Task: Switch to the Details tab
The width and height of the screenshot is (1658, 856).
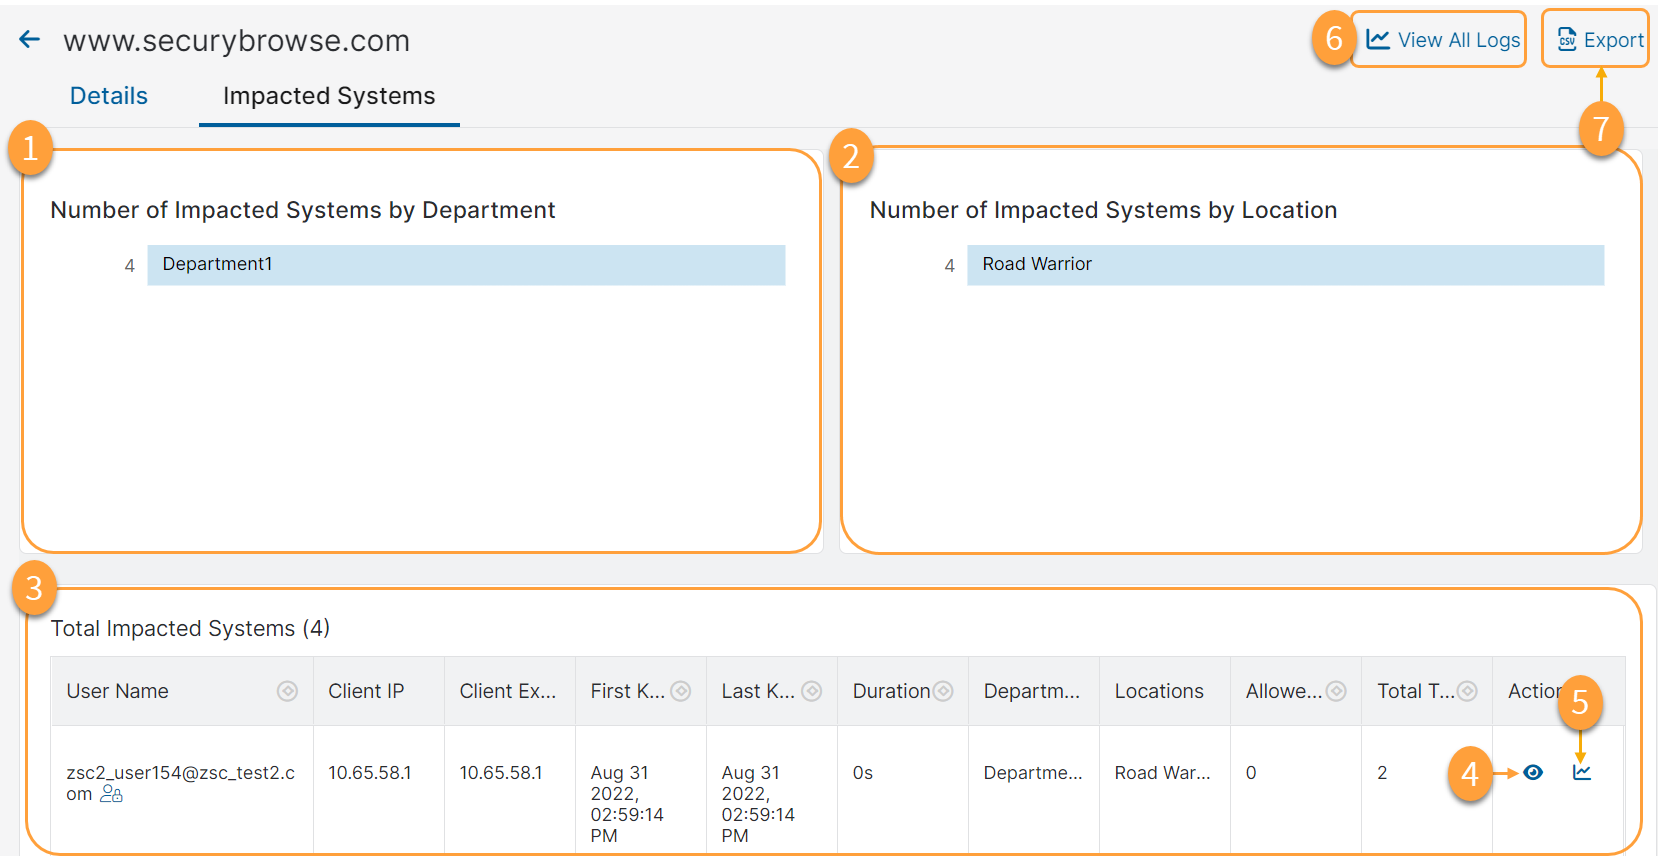Action: pos(109,96)
